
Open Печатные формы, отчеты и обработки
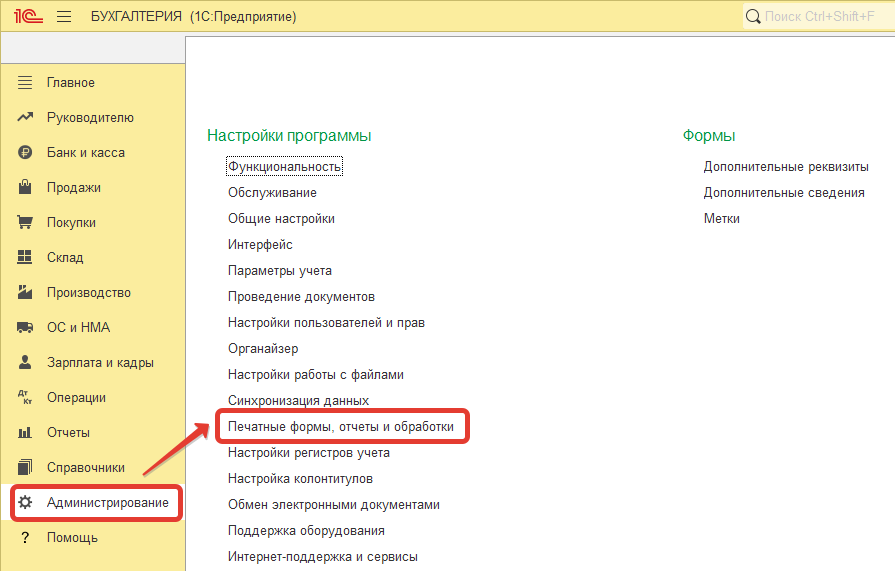point(341,426)
